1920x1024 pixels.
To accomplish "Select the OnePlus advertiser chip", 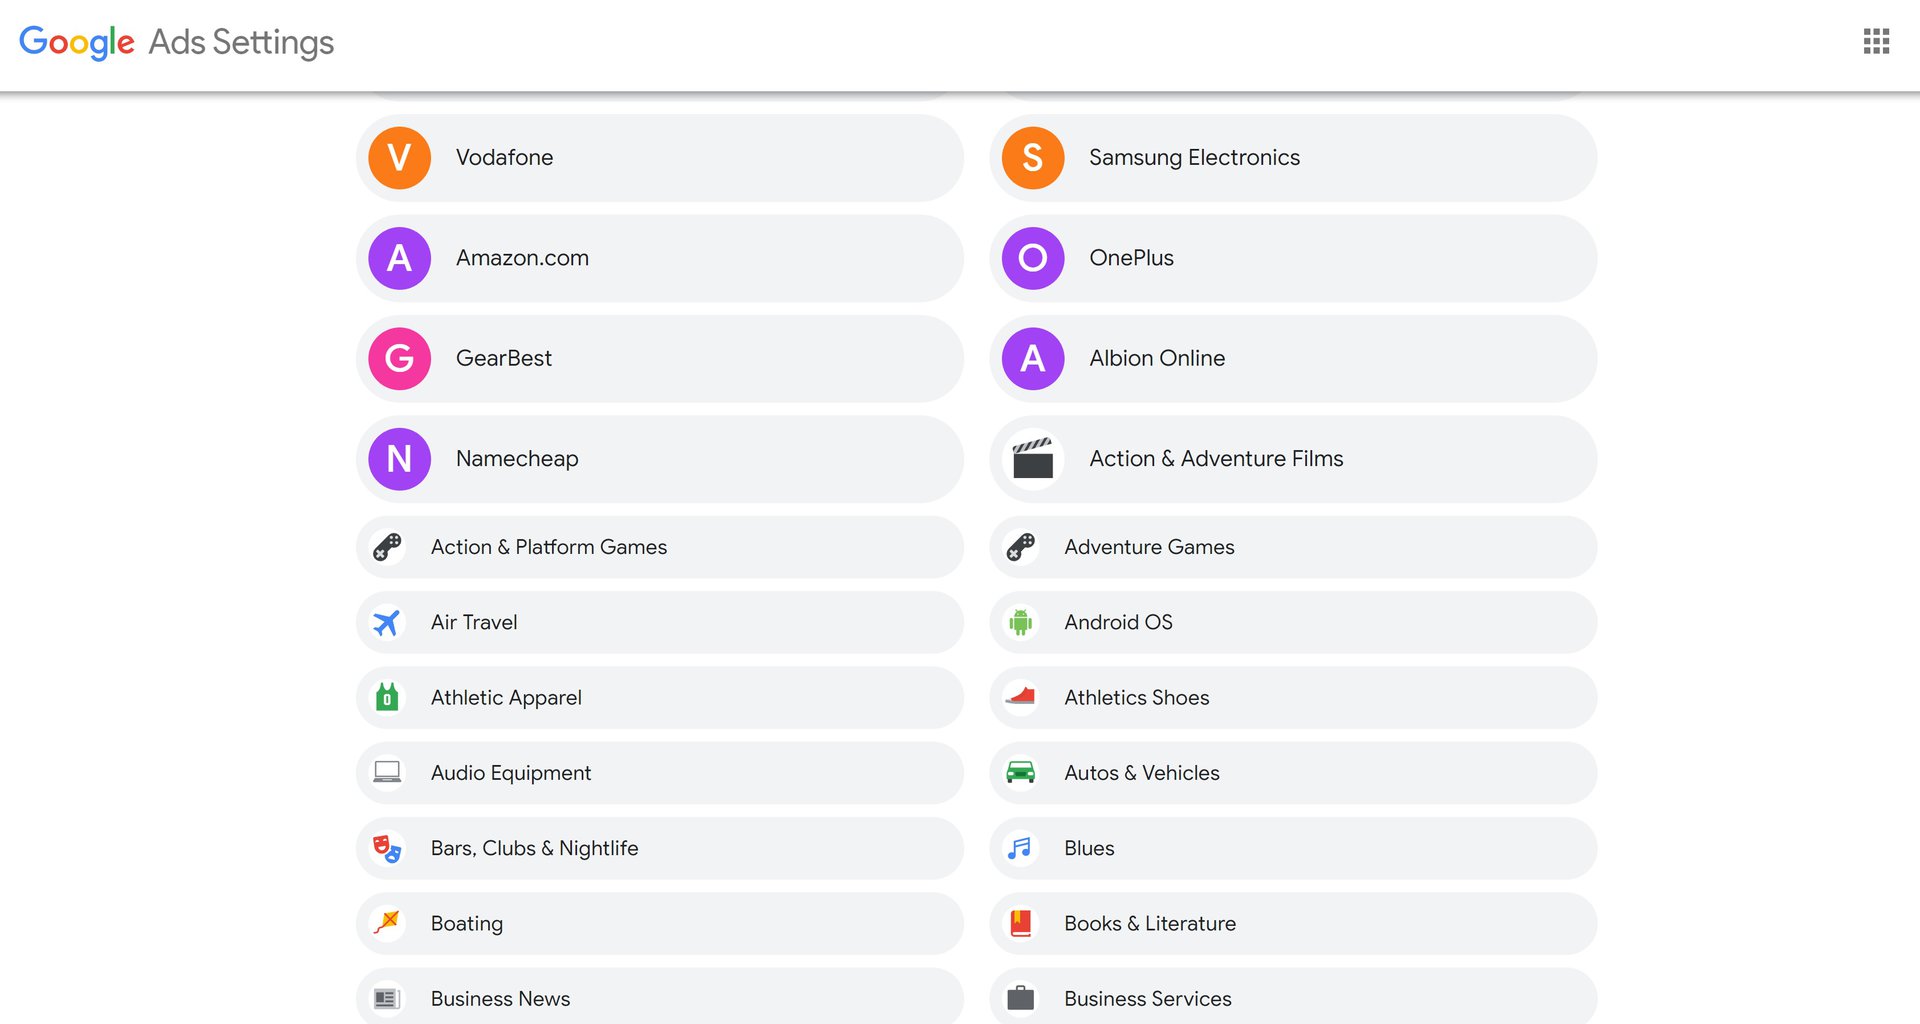I will point(1293,258).
